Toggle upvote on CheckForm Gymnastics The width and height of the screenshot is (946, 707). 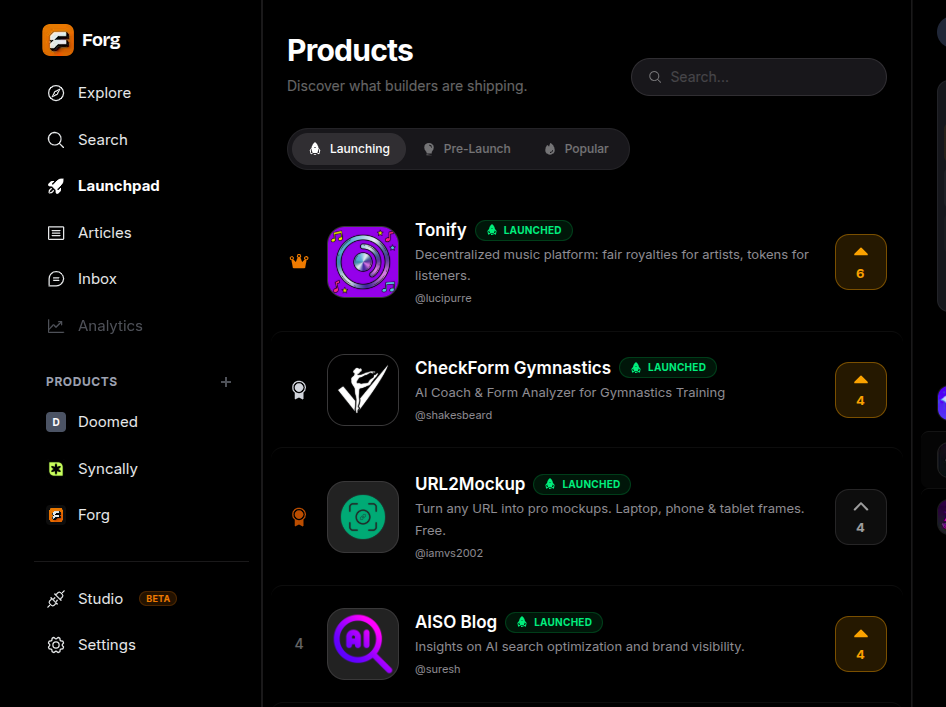(860, 390)
